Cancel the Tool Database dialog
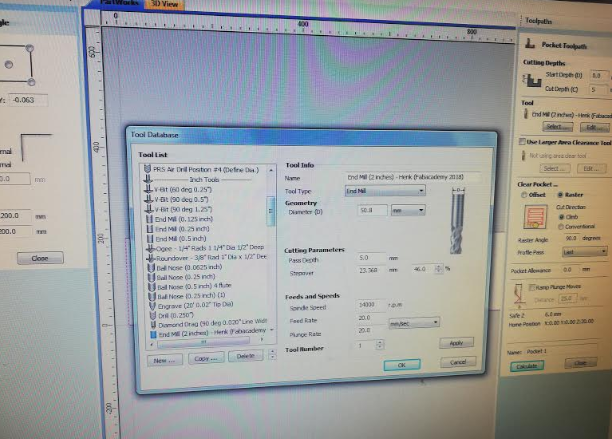 coord(458,362)
